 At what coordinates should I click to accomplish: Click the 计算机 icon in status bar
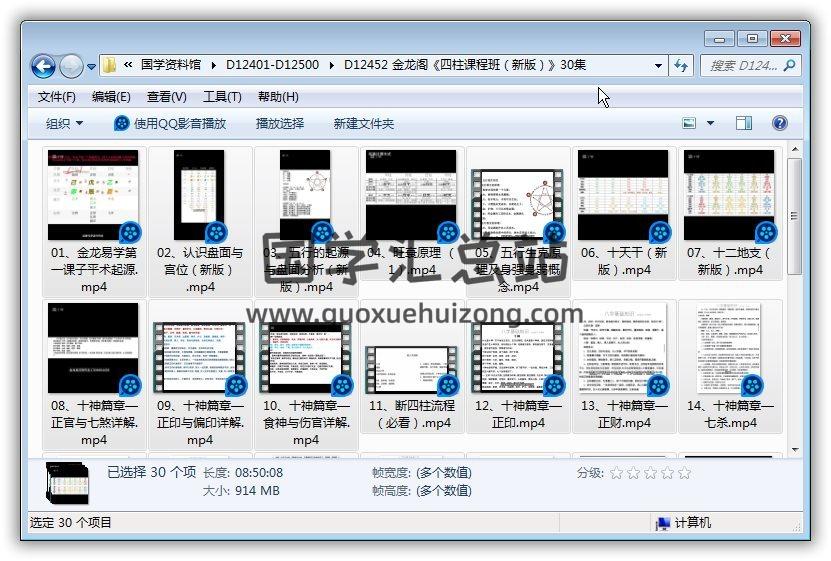point(663,523)
